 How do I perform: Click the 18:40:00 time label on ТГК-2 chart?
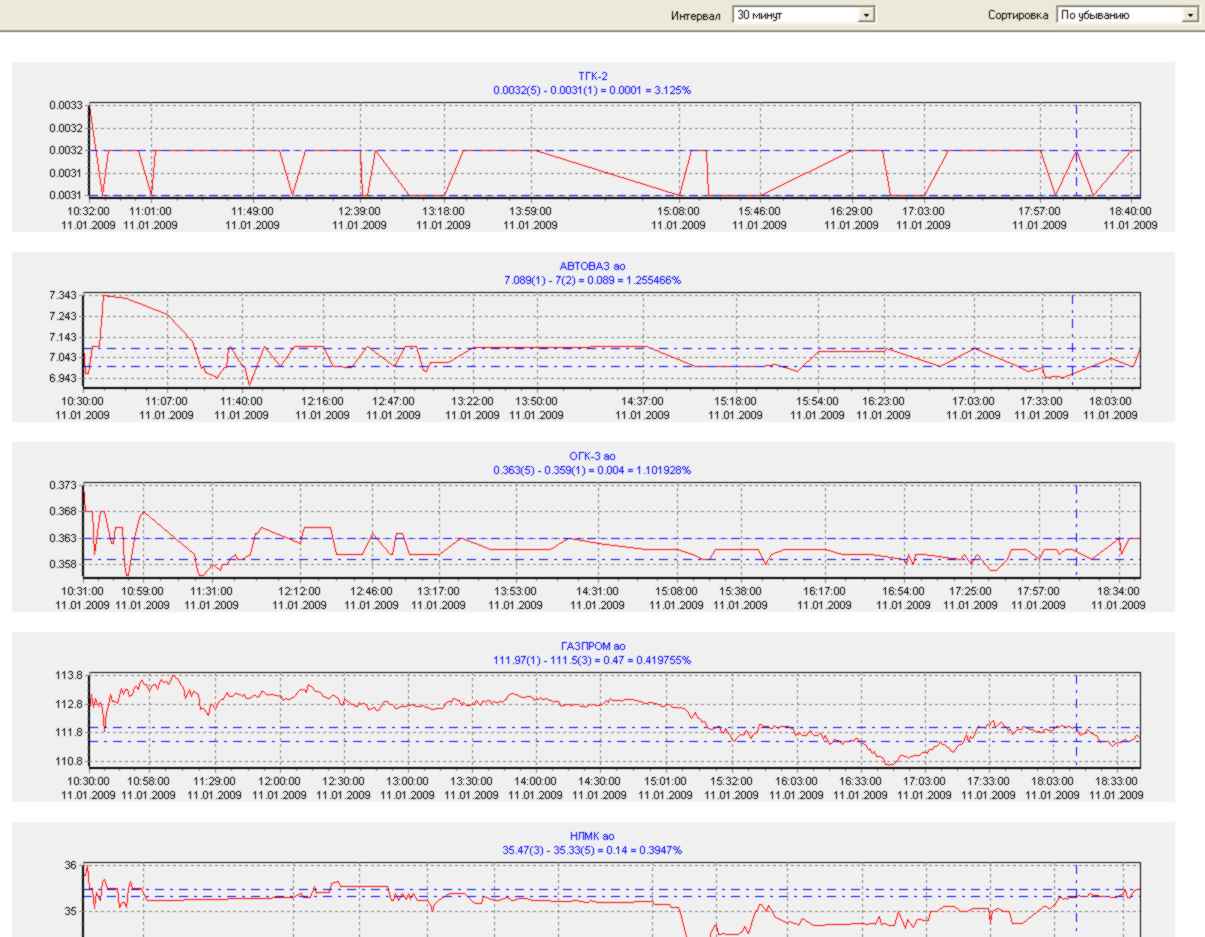coord(1130,211)
